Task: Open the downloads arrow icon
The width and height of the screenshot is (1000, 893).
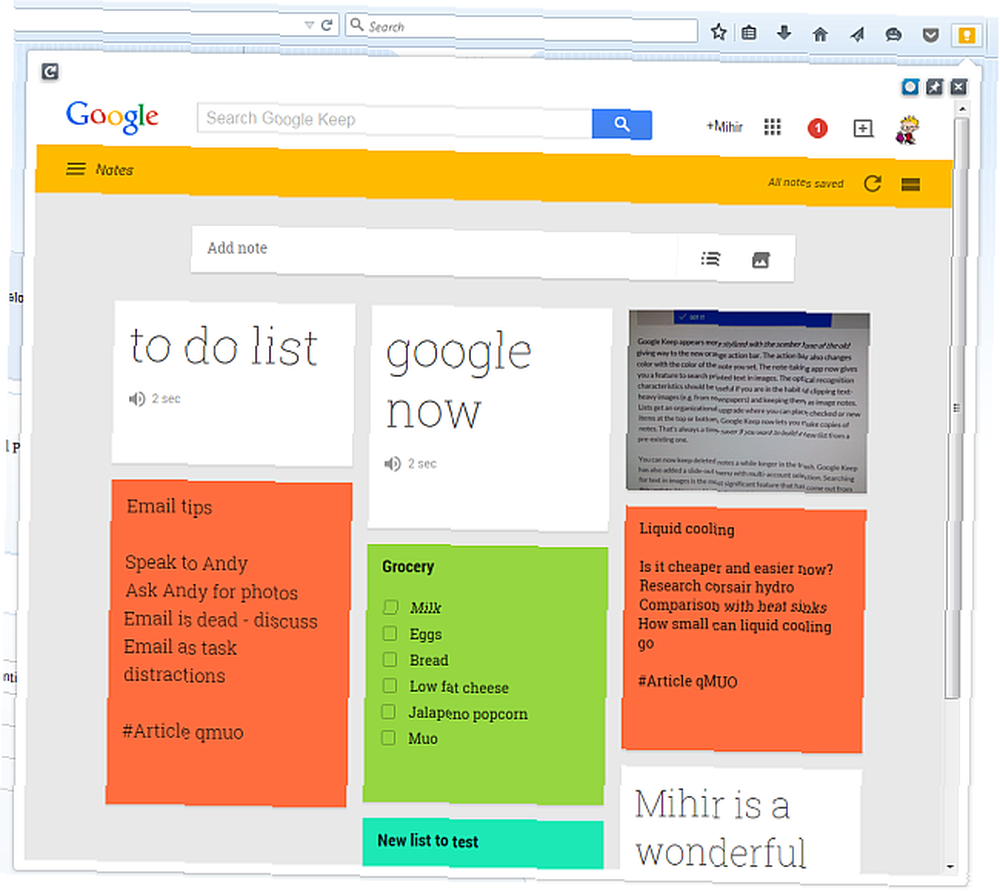Action: 784,33
